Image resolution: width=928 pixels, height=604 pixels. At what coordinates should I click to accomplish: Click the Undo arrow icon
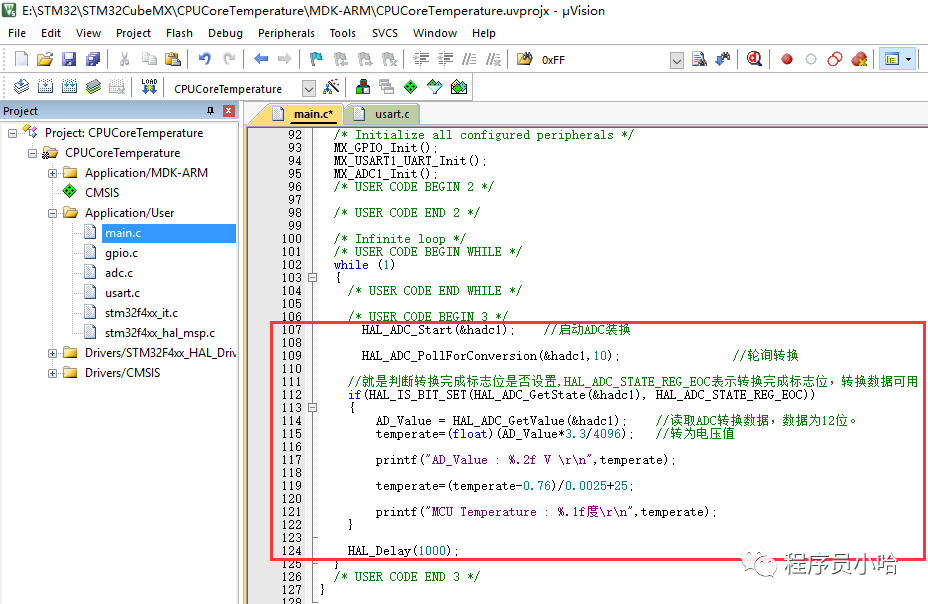tap(204, 60)
